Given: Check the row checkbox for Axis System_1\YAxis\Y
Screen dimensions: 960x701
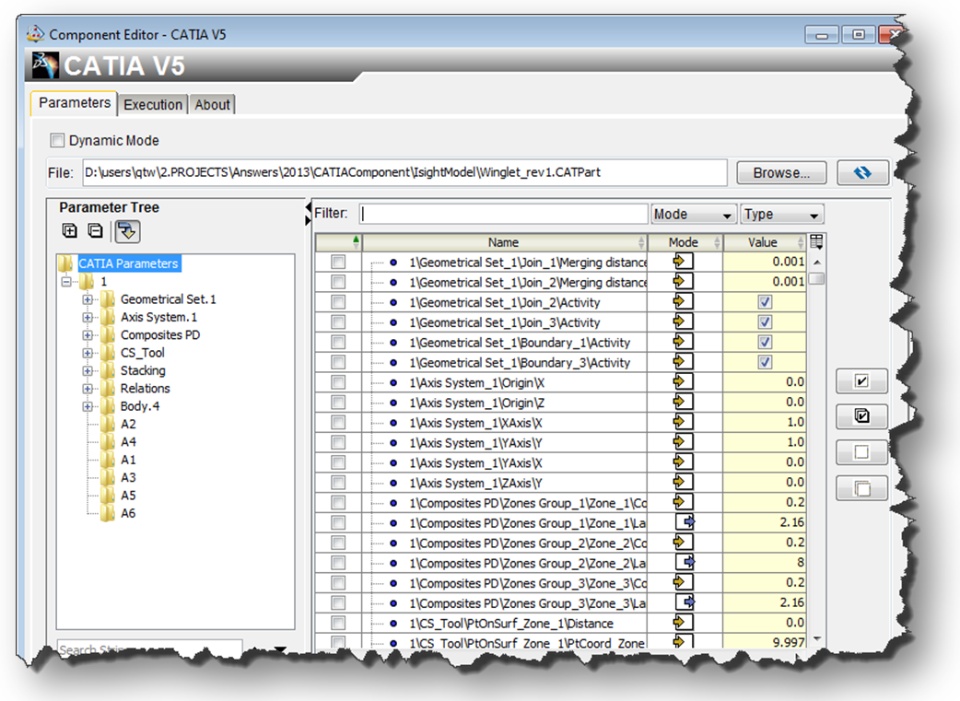Looking at the screenshot, I should click(x=338, y=443).
